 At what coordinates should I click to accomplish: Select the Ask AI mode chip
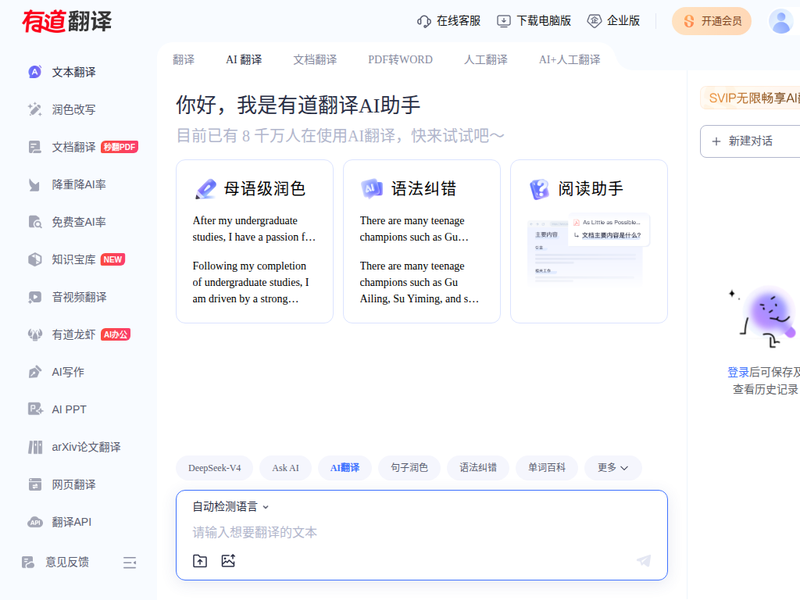[285, 468]
